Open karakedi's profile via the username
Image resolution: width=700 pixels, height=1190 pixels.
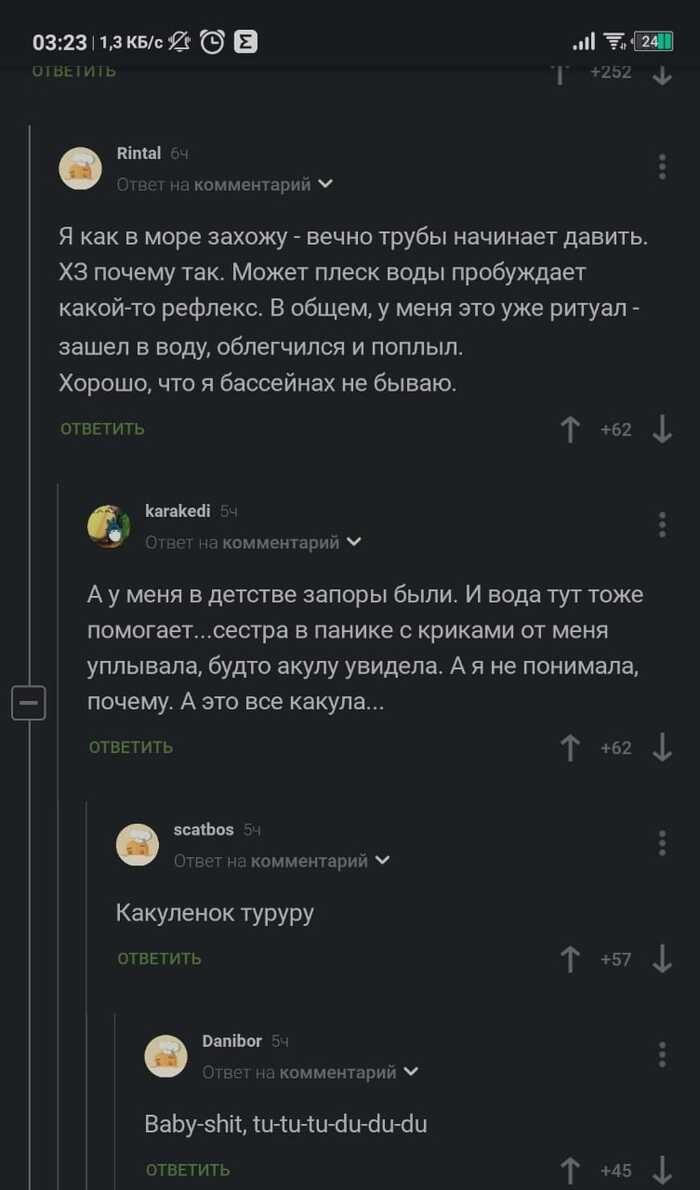pos(178,510)
